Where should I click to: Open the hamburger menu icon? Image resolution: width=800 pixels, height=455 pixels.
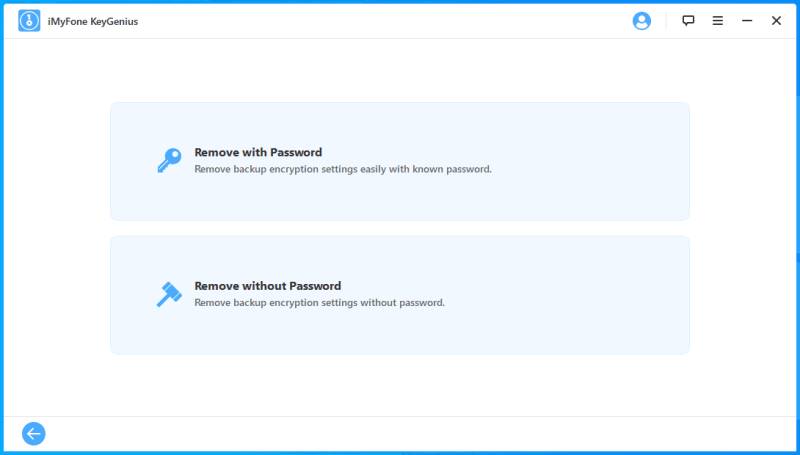point(717,21)
